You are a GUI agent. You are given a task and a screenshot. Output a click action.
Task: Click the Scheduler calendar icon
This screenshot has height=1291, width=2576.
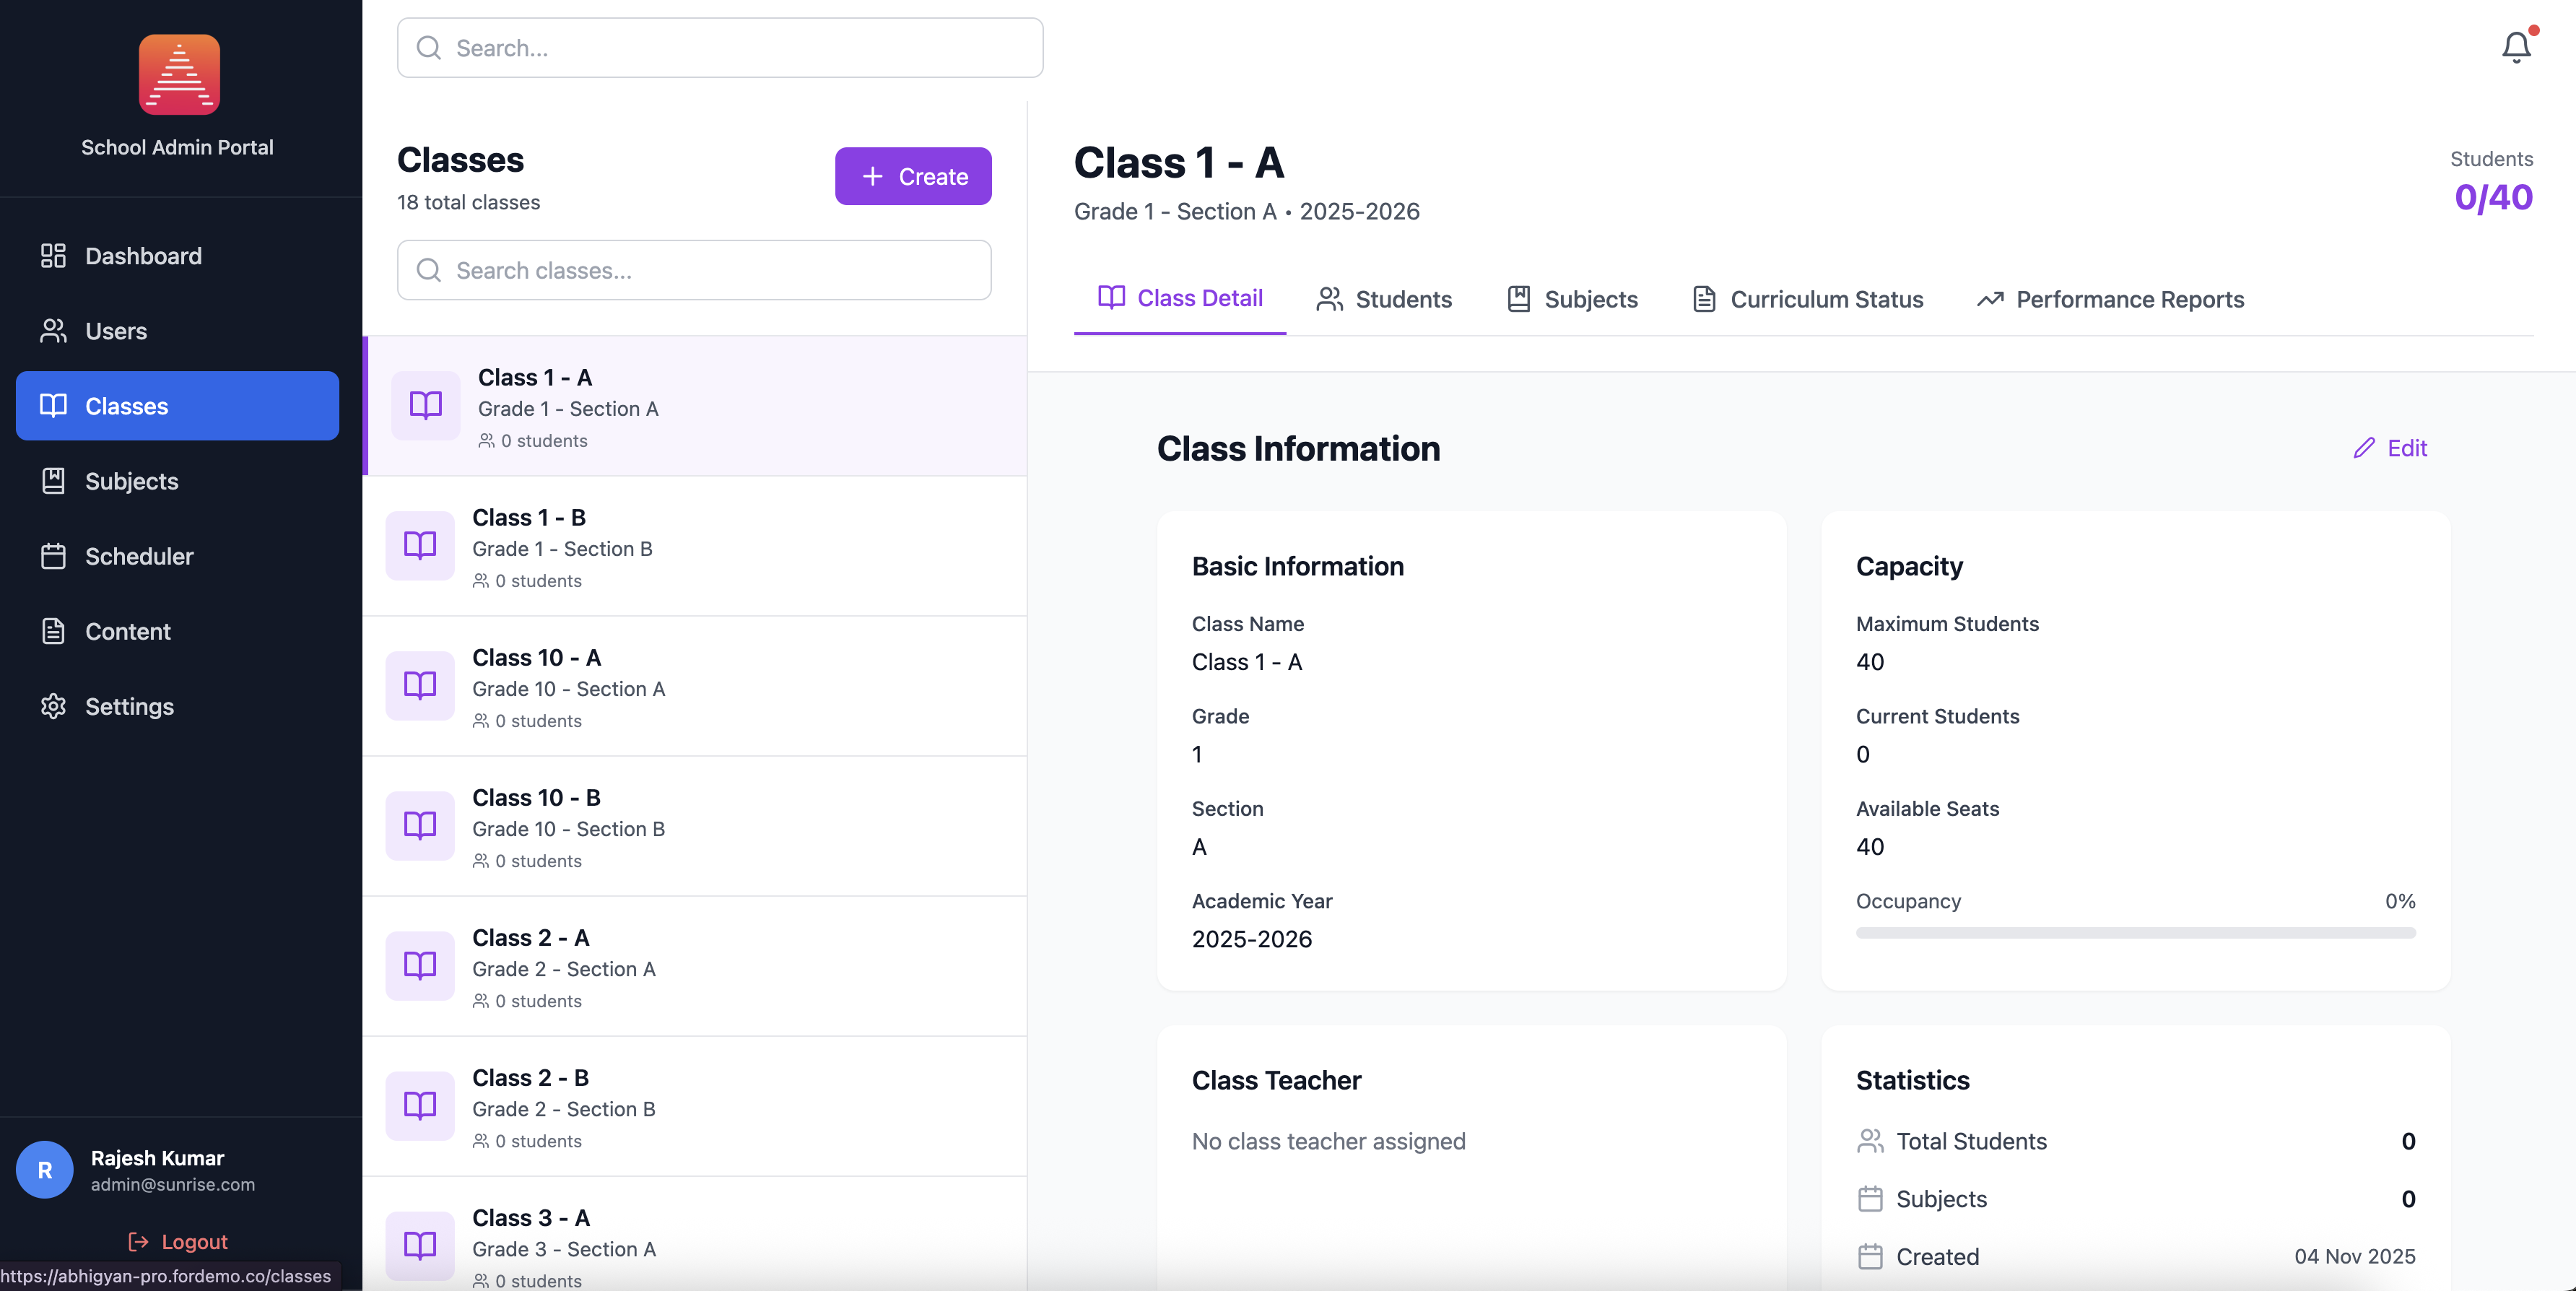pyautogui.click(x=53, y=556)
